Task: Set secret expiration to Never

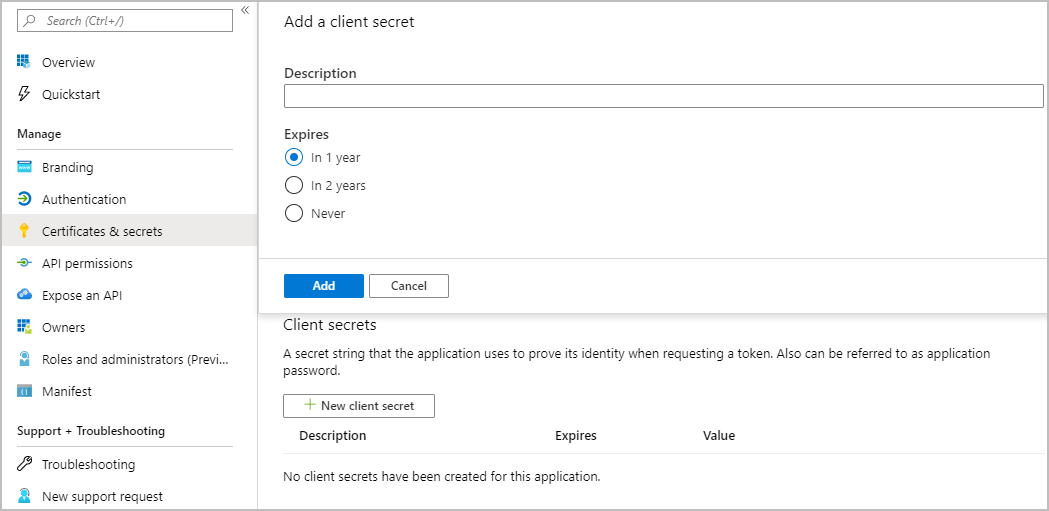Action: 294,213
